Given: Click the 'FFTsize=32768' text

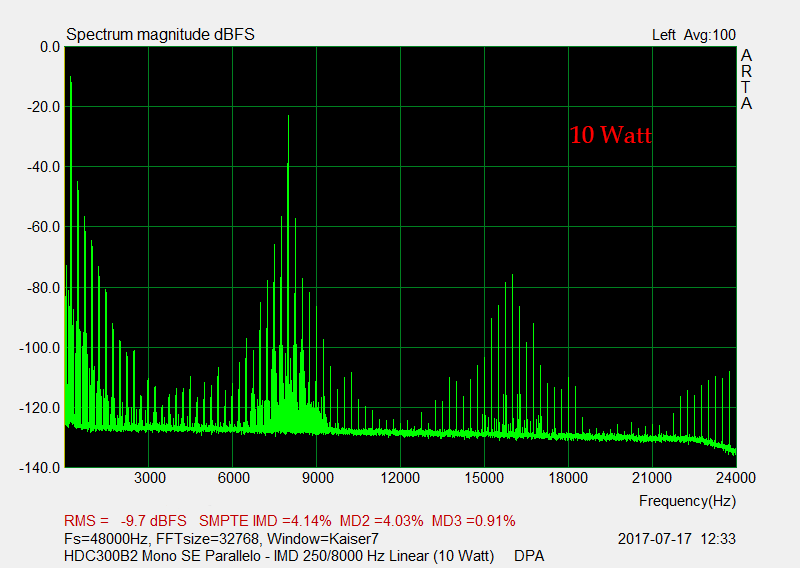Looking at the screenshot, I should pos(209,539).
